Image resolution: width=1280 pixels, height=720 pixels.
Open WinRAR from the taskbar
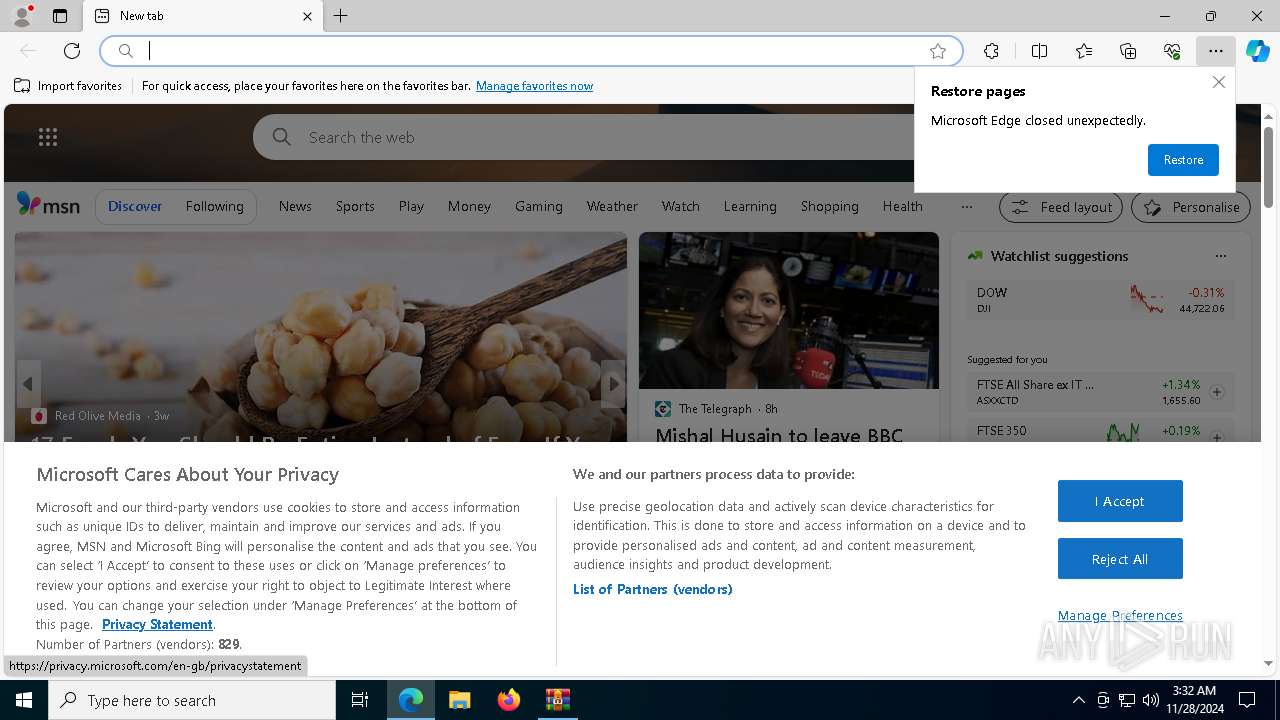tap(557, 700)
